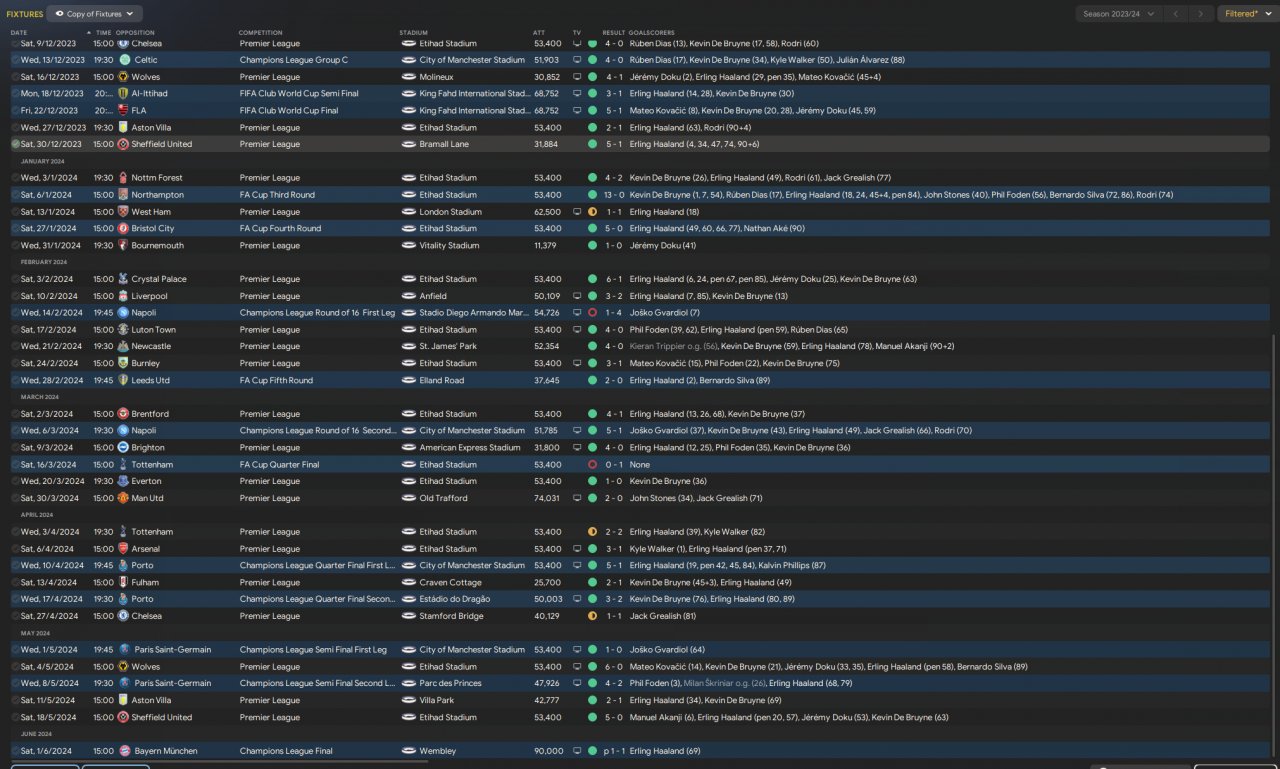This screenshot has width=1280, height=769.
Task: Click the FLA club badge
Action: click(124, 111)
